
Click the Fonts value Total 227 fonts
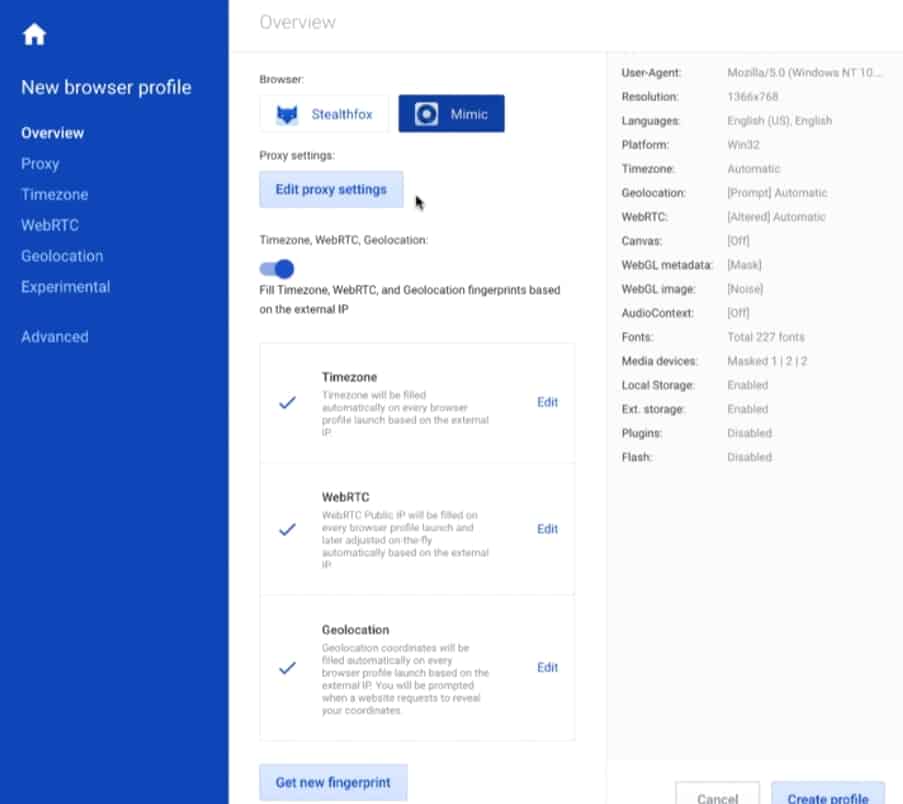pyautogui.click(x=765, y=337)
